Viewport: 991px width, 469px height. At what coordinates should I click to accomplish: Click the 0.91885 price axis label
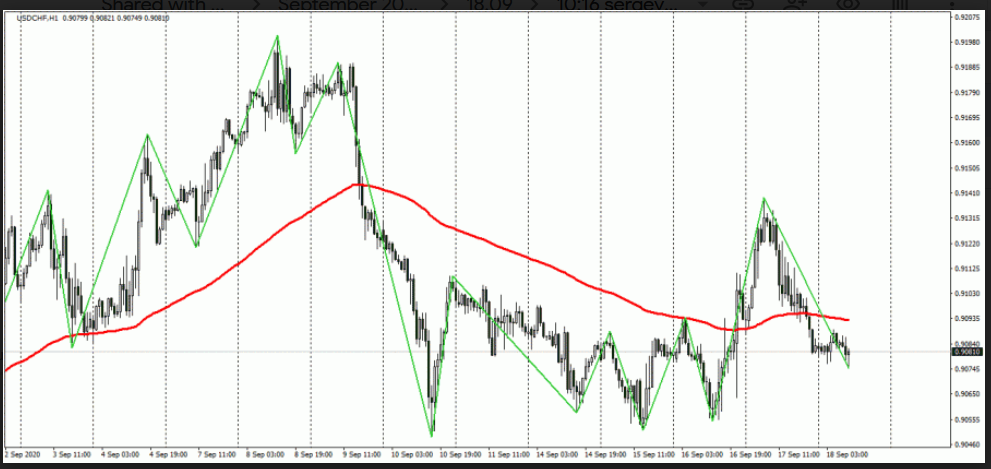tap(968, 68)
